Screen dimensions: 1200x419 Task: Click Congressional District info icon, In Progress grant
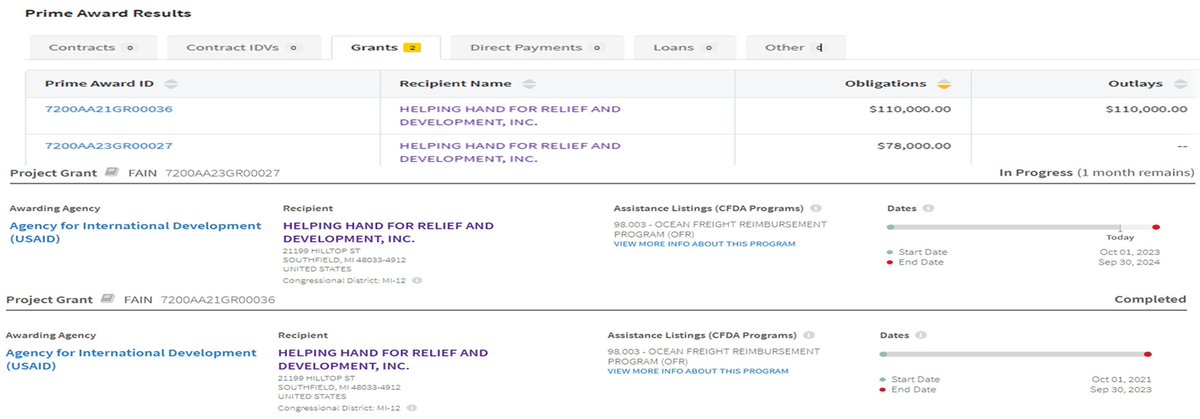point(417,281)
